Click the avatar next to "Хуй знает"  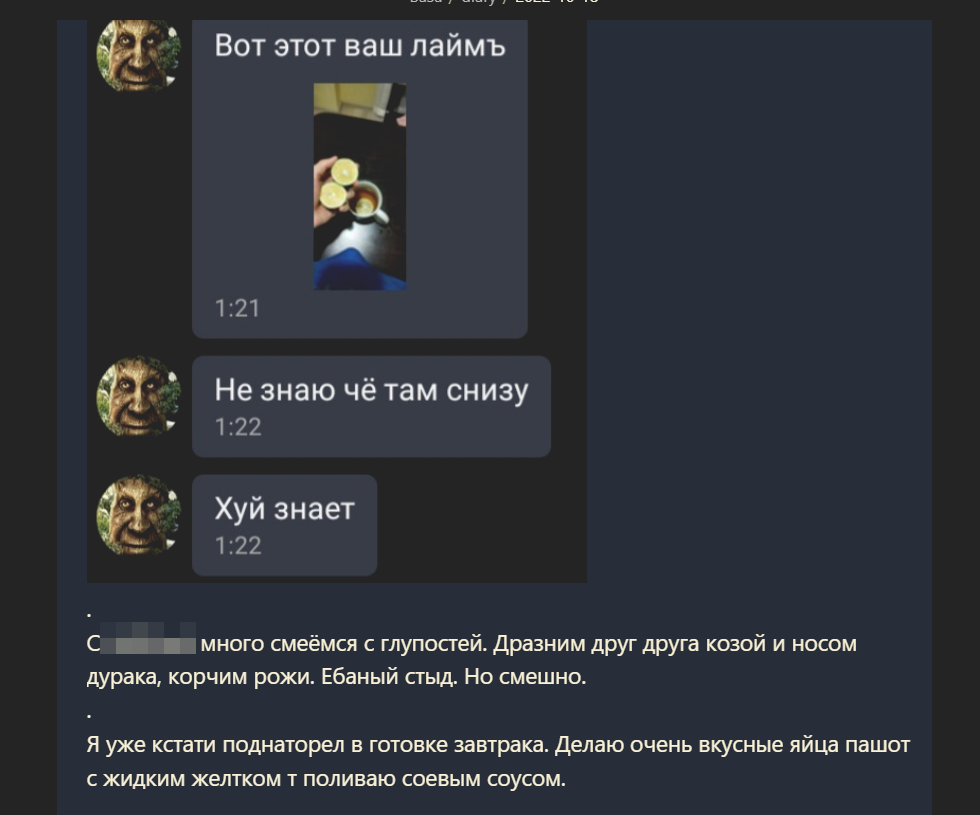[x=139, y=515]
